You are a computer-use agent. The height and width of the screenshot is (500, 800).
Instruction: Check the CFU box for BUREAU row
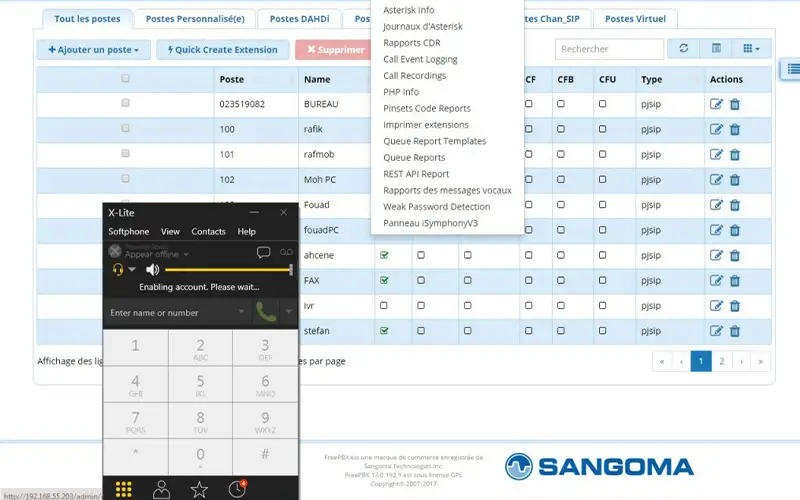pos(602,104)
